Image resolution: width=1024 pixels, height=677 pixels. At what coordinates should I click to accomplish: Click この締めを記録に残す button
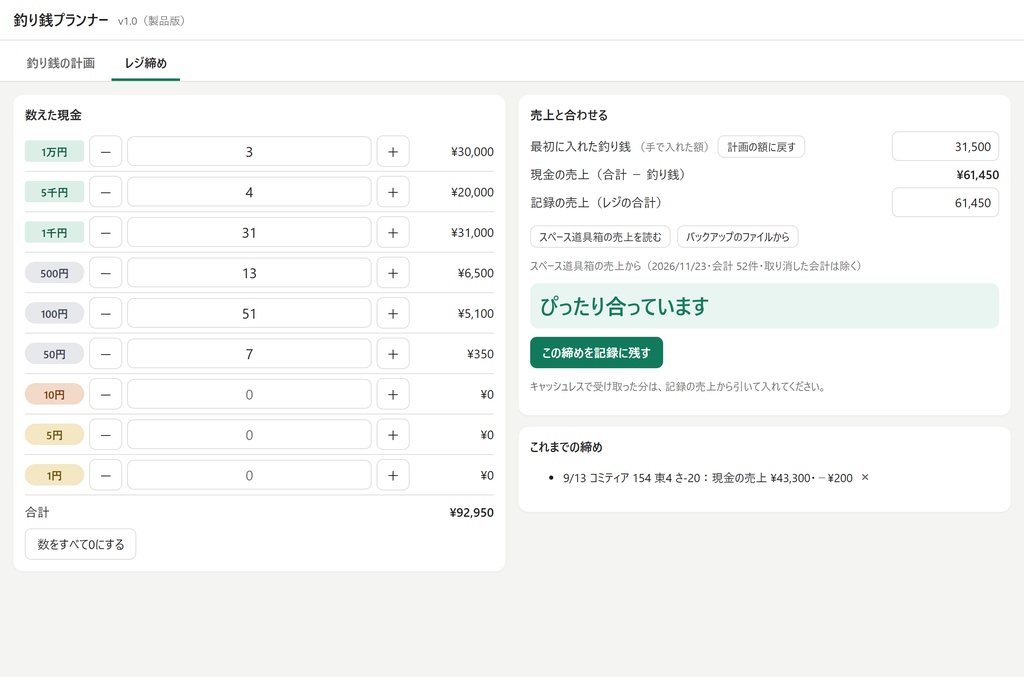[596, 353]
